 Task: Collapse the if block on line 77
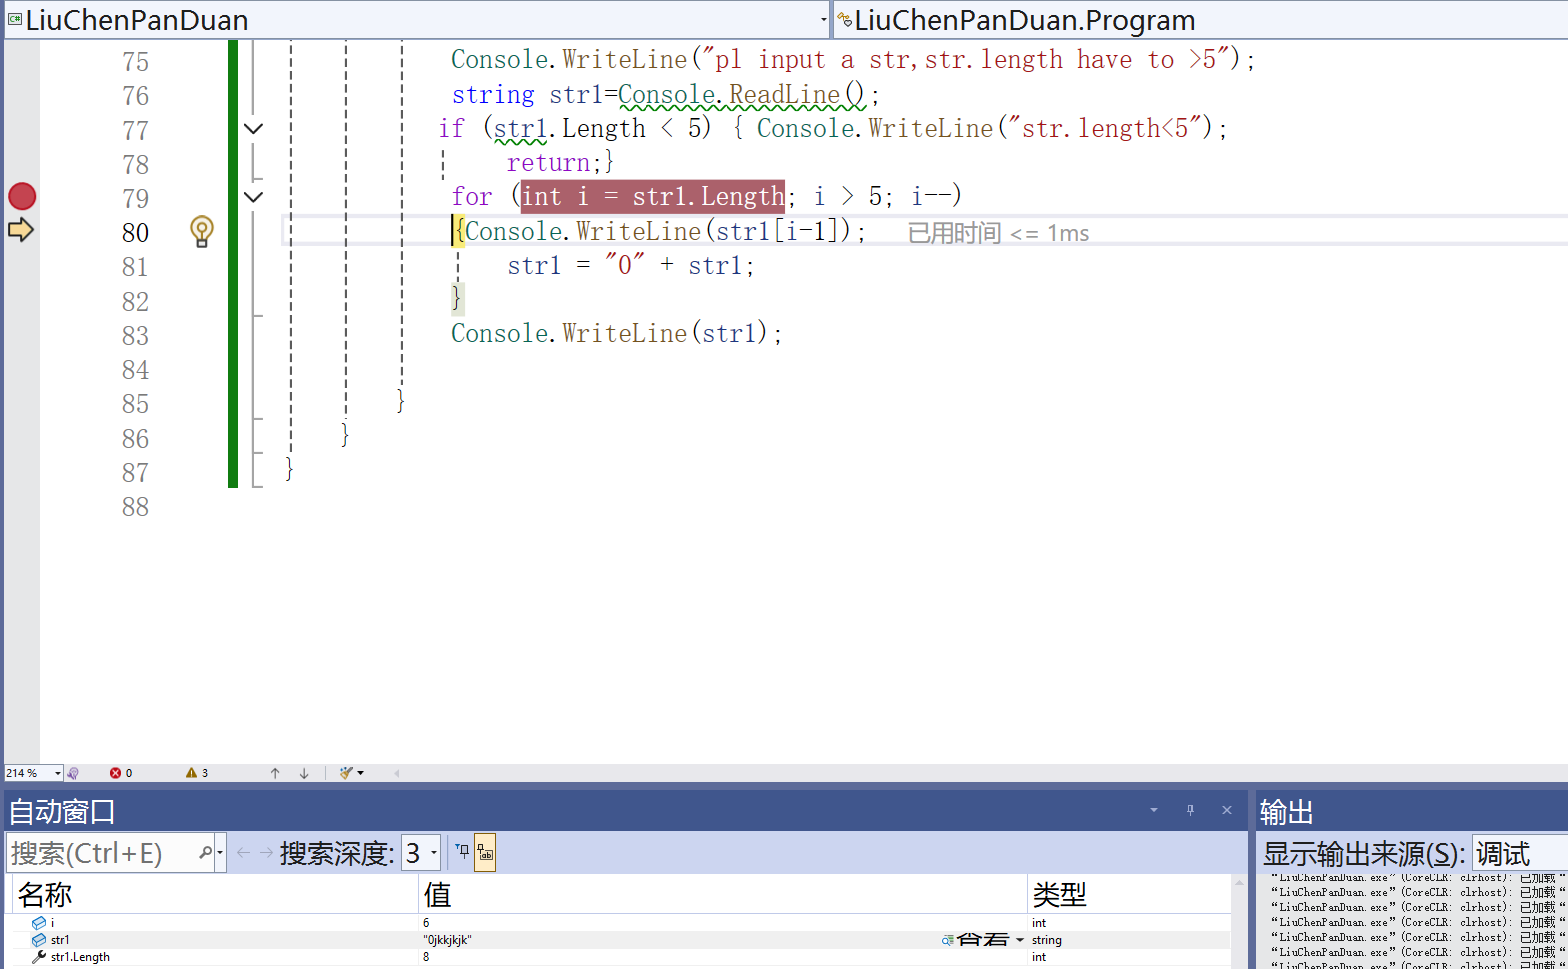[253, 128]
